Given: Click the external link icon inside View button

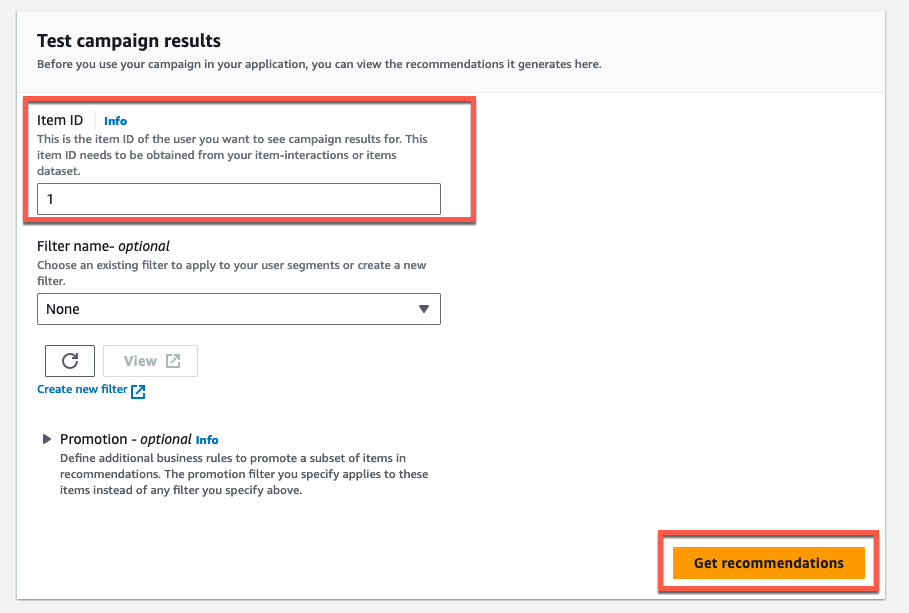Looking at the screenshot, I should 173,361.
